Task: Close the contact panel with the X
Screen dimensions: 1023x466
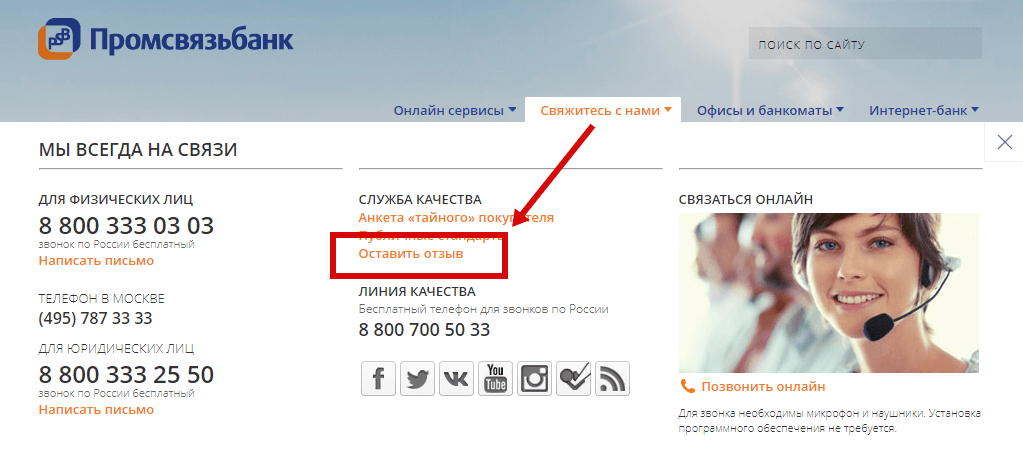Action: coord(1004,142)
